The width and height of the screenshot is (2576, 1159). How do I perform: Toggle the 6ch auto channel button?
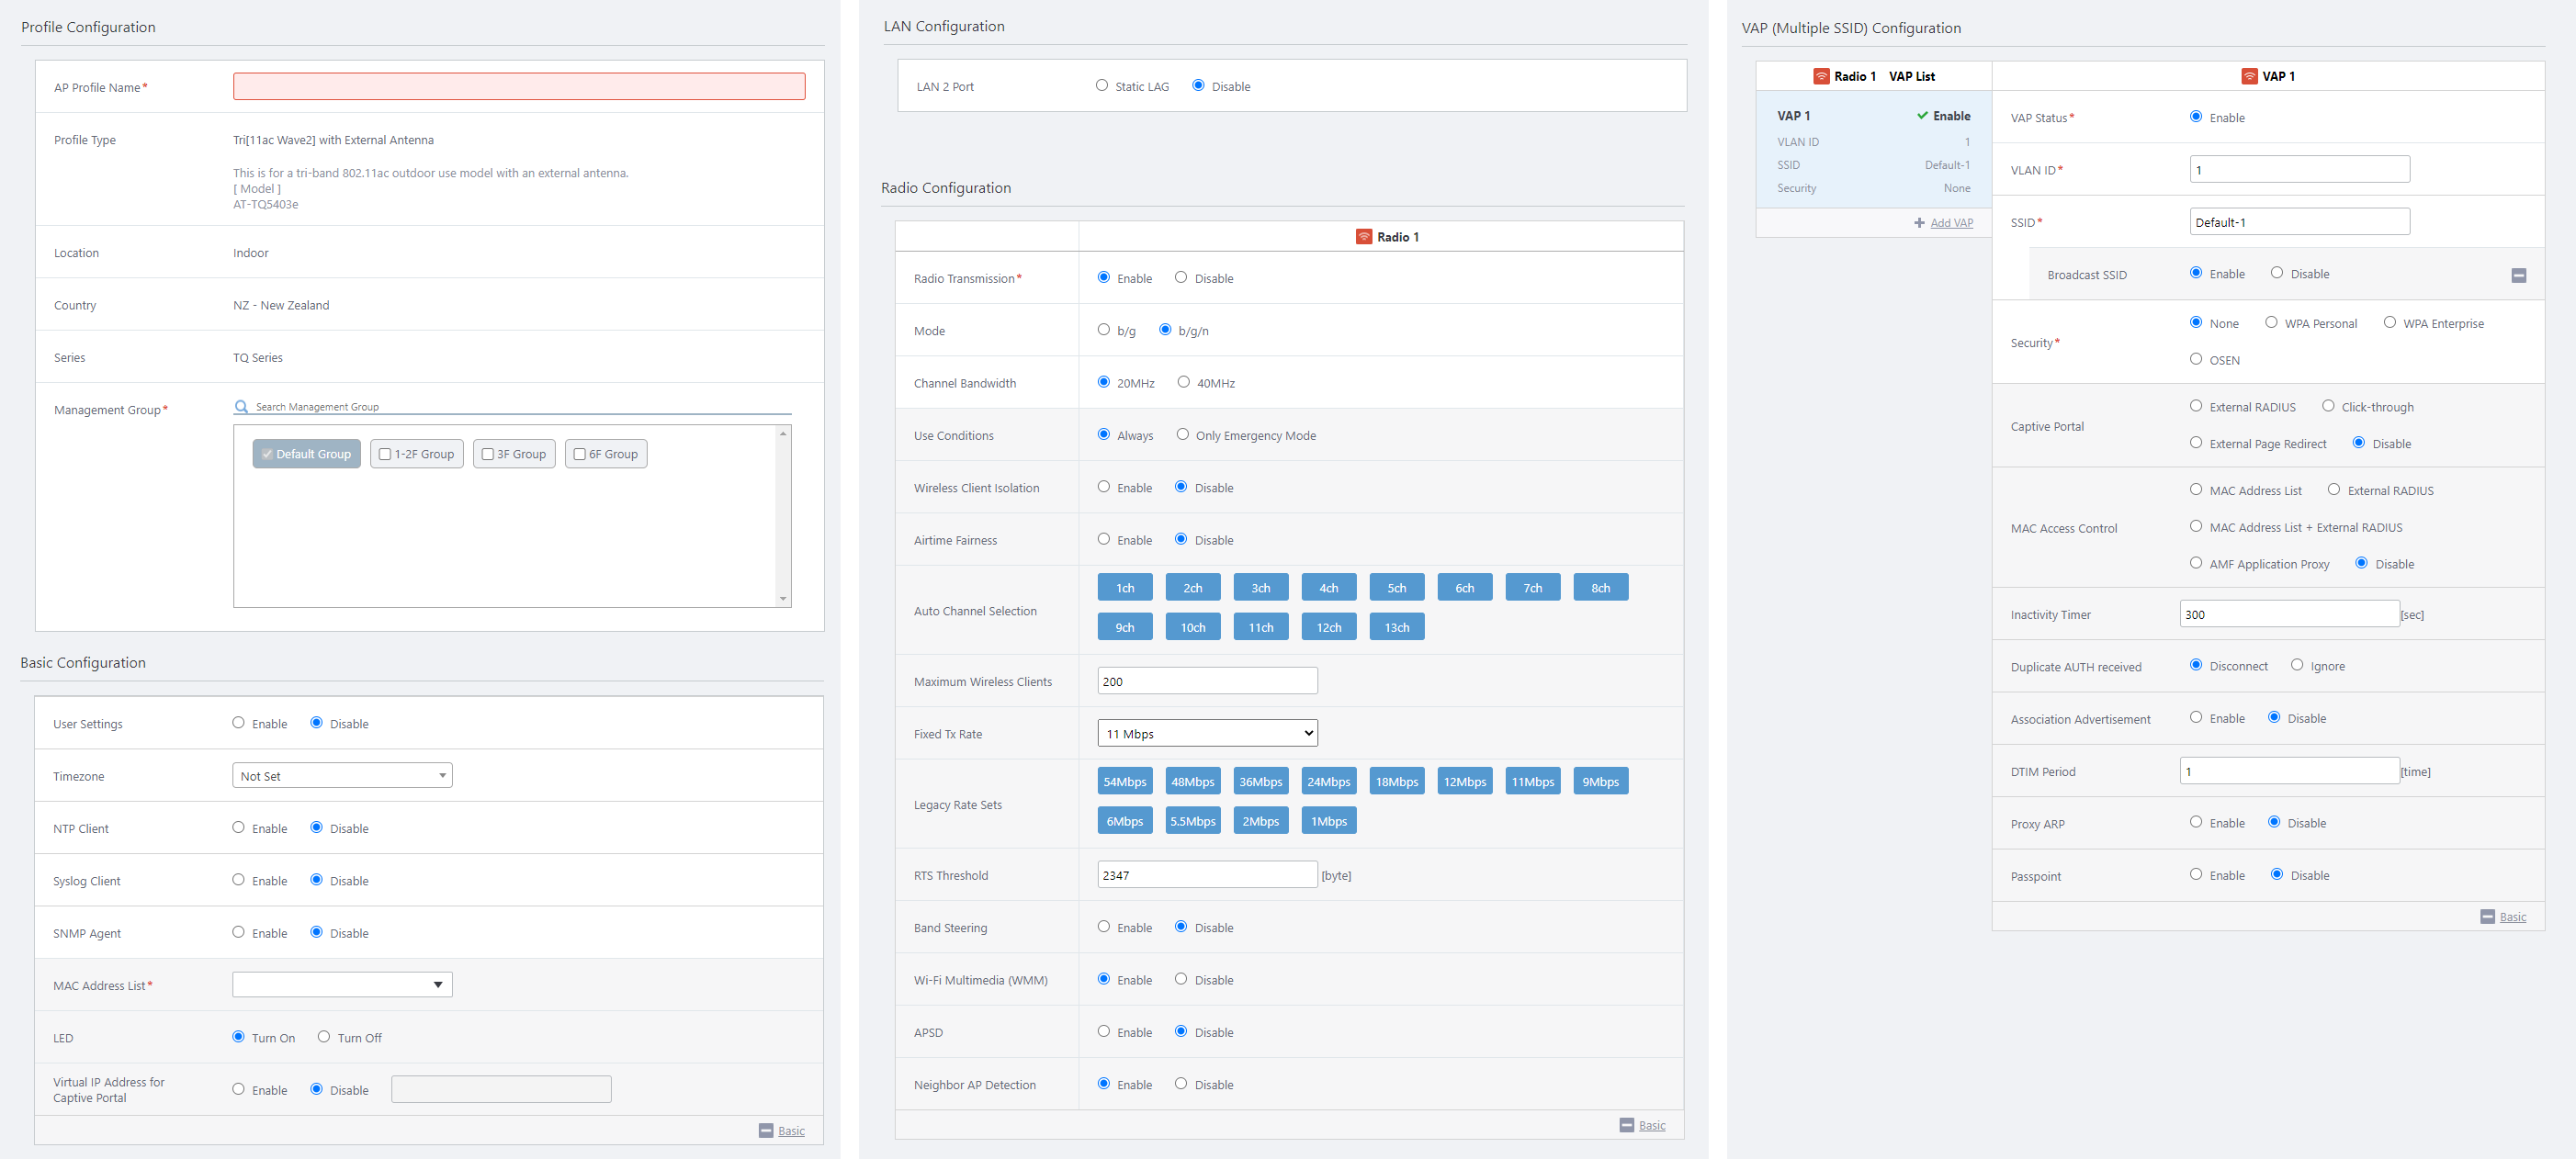click(1464, 588)
